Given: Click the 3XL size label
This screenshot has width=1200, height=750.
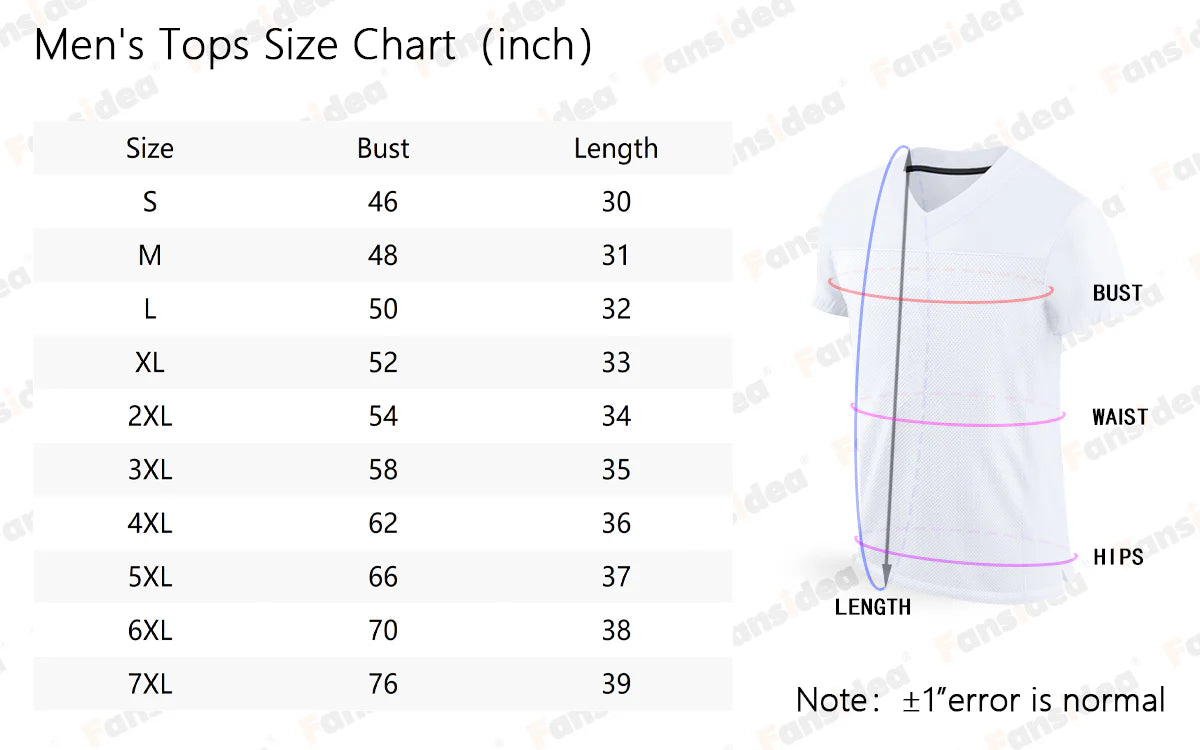Looking at the screenshot, I should pyautogui.click(x=150, y=470).
